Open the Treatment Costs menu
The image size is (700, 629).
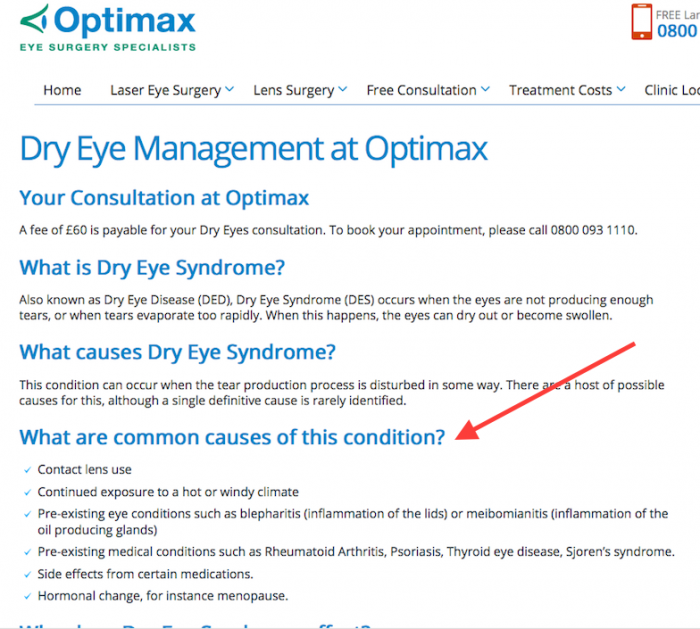561,90
